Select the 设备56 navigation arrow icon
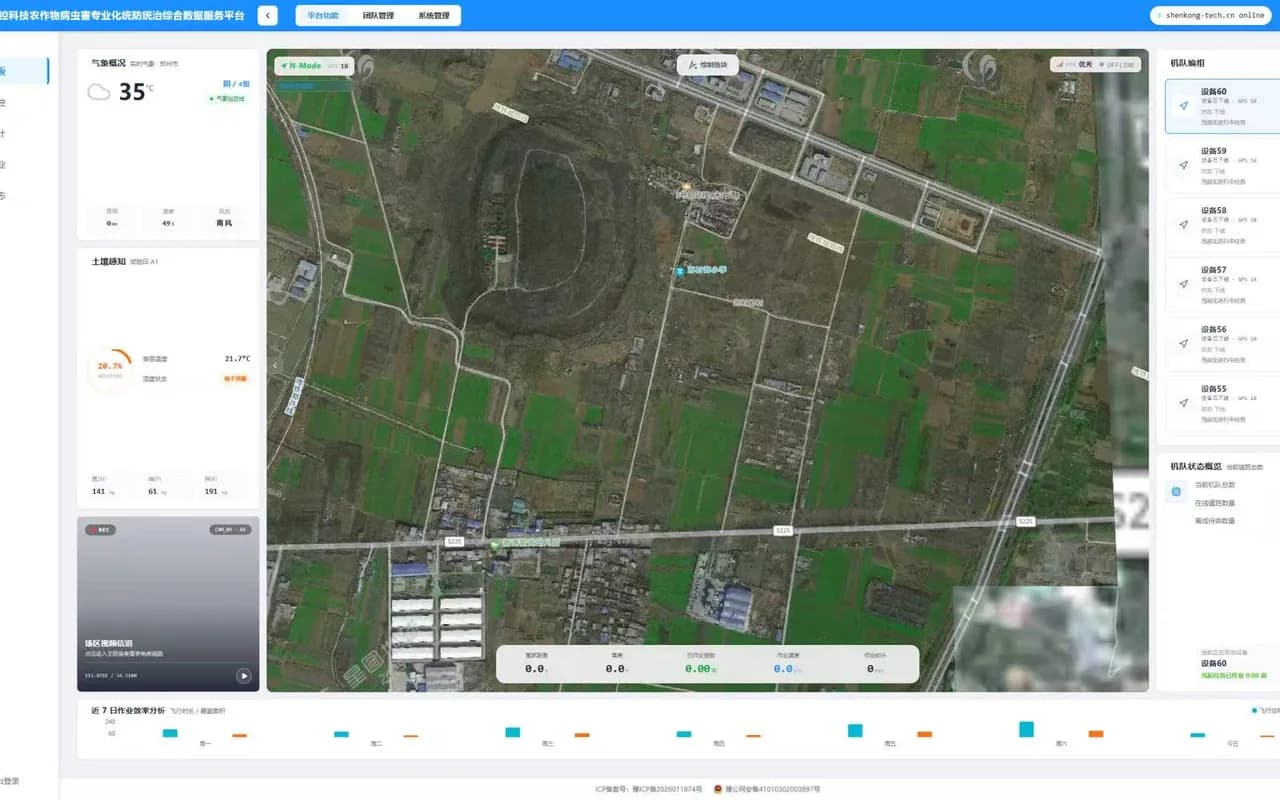 [1184, 343]
